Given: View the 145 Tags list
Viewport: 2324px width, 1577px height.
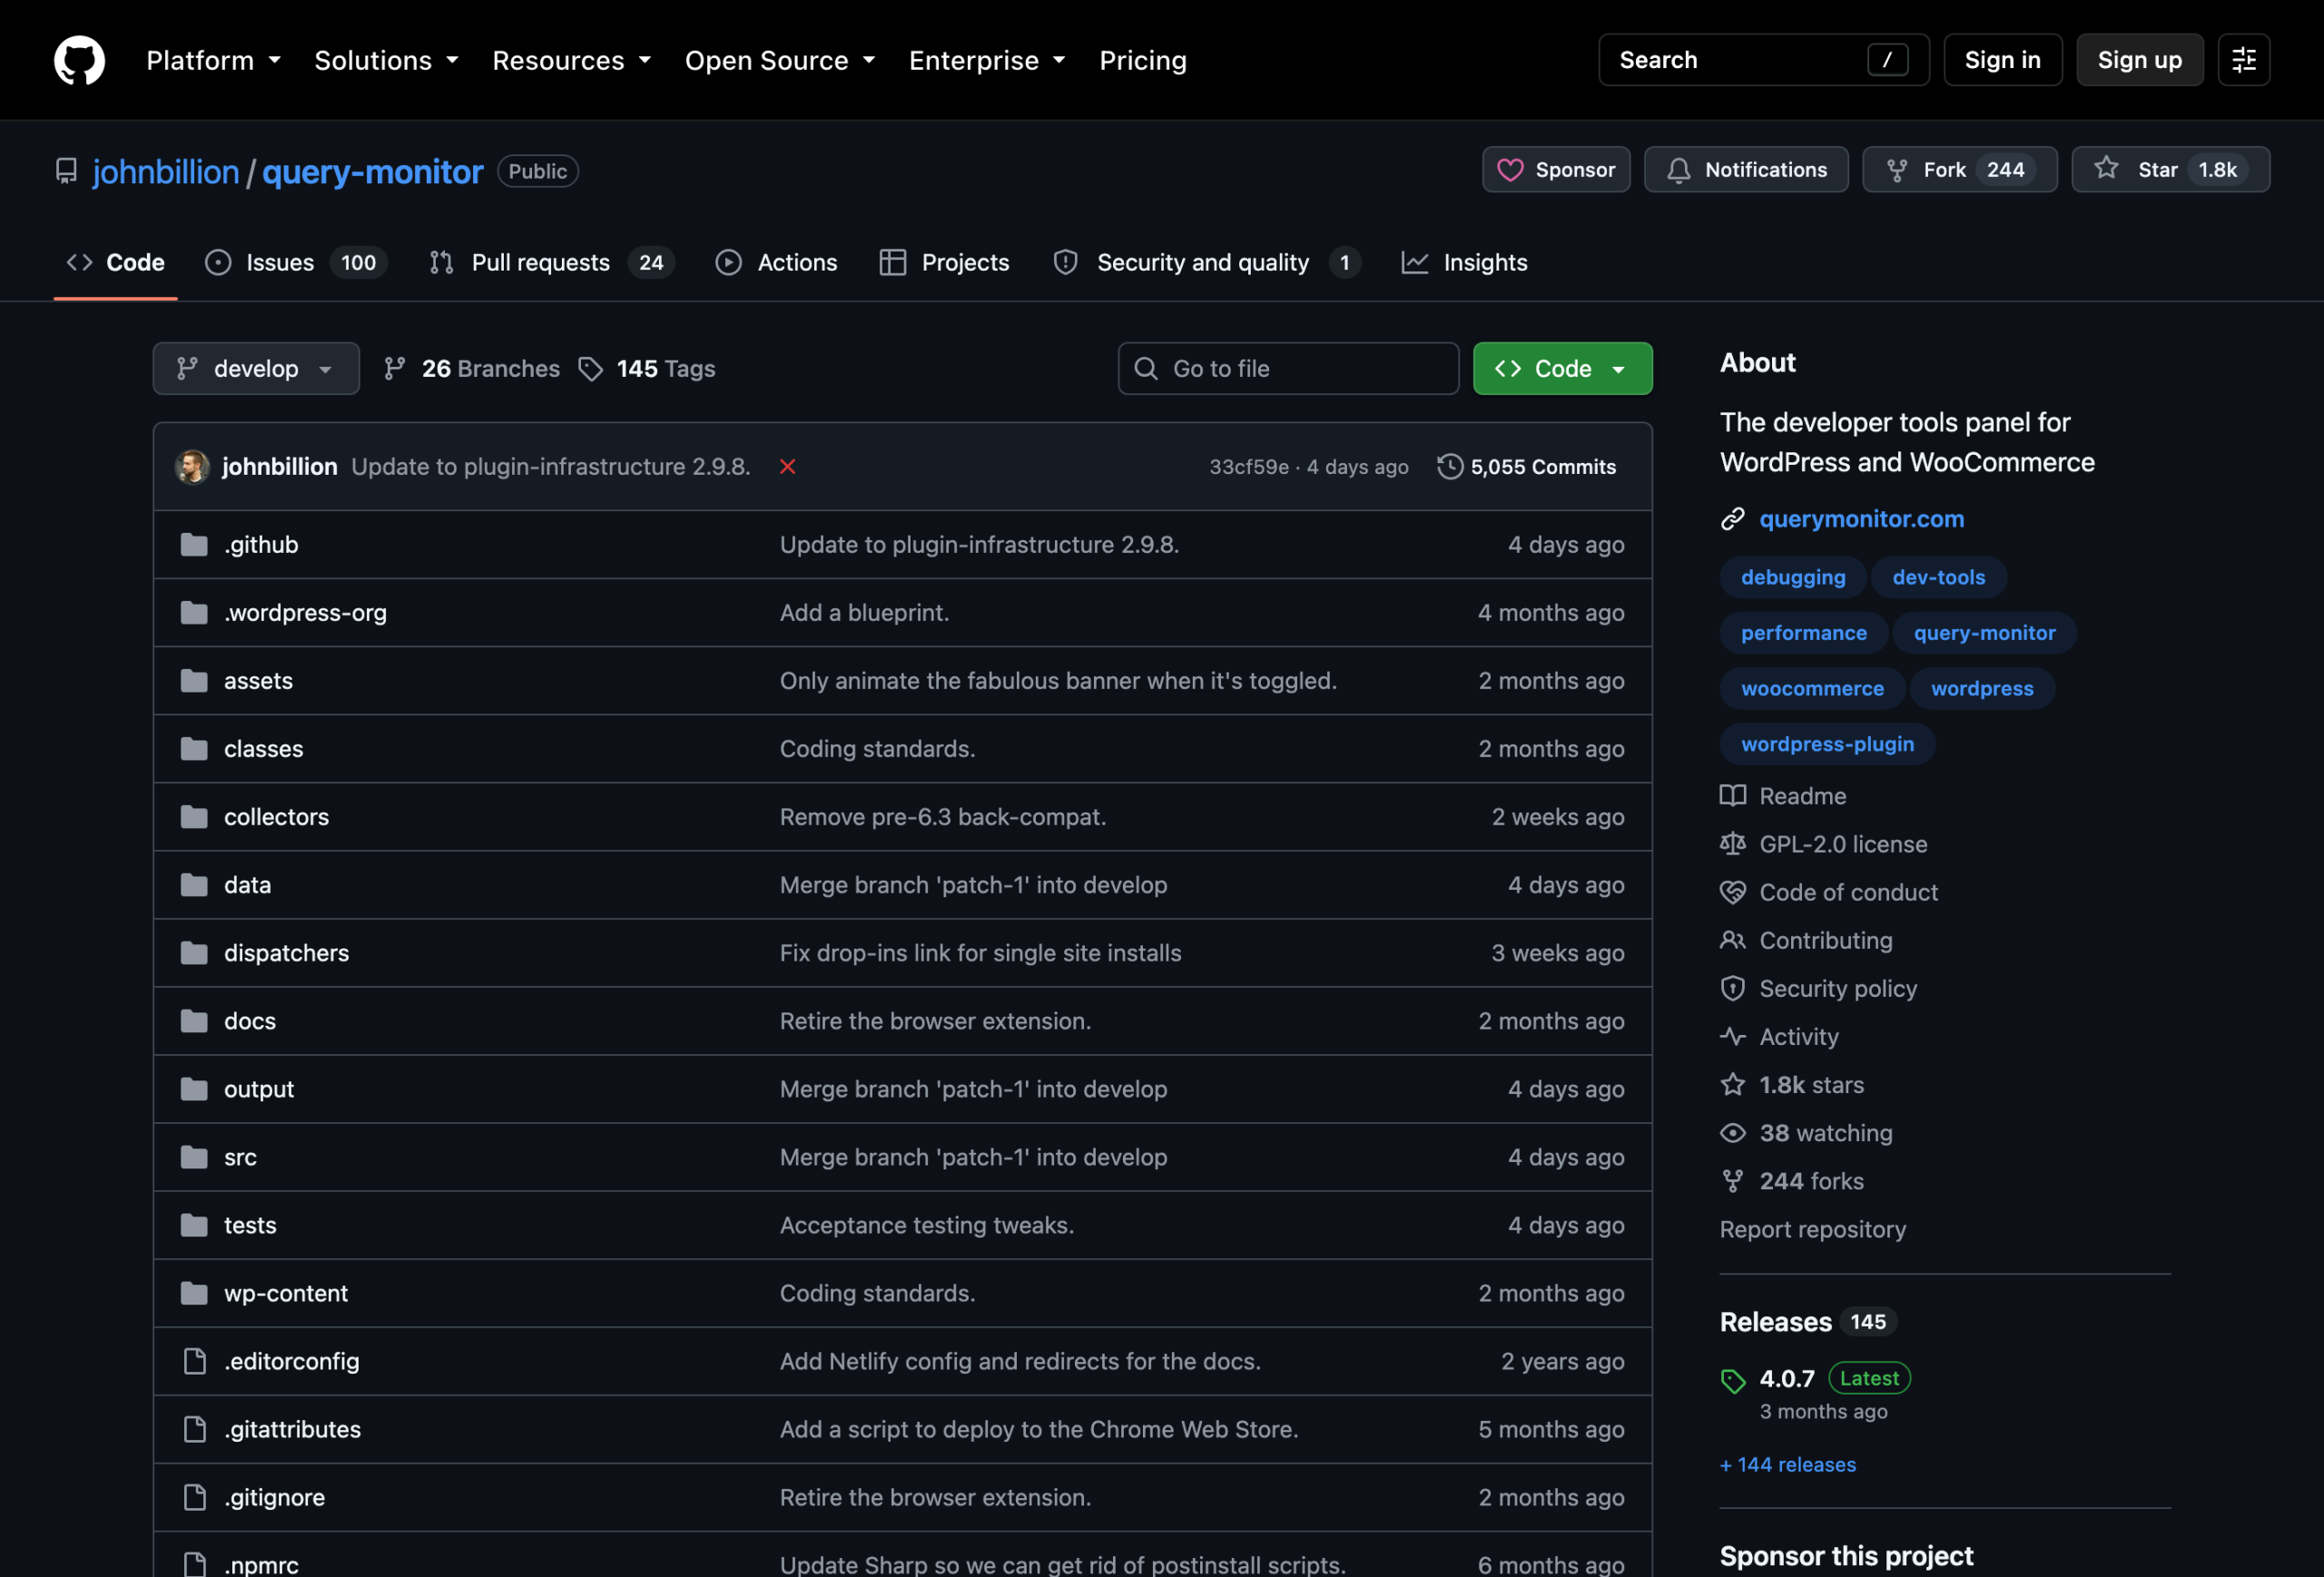Looking at the screenshot, I should 647,369.
